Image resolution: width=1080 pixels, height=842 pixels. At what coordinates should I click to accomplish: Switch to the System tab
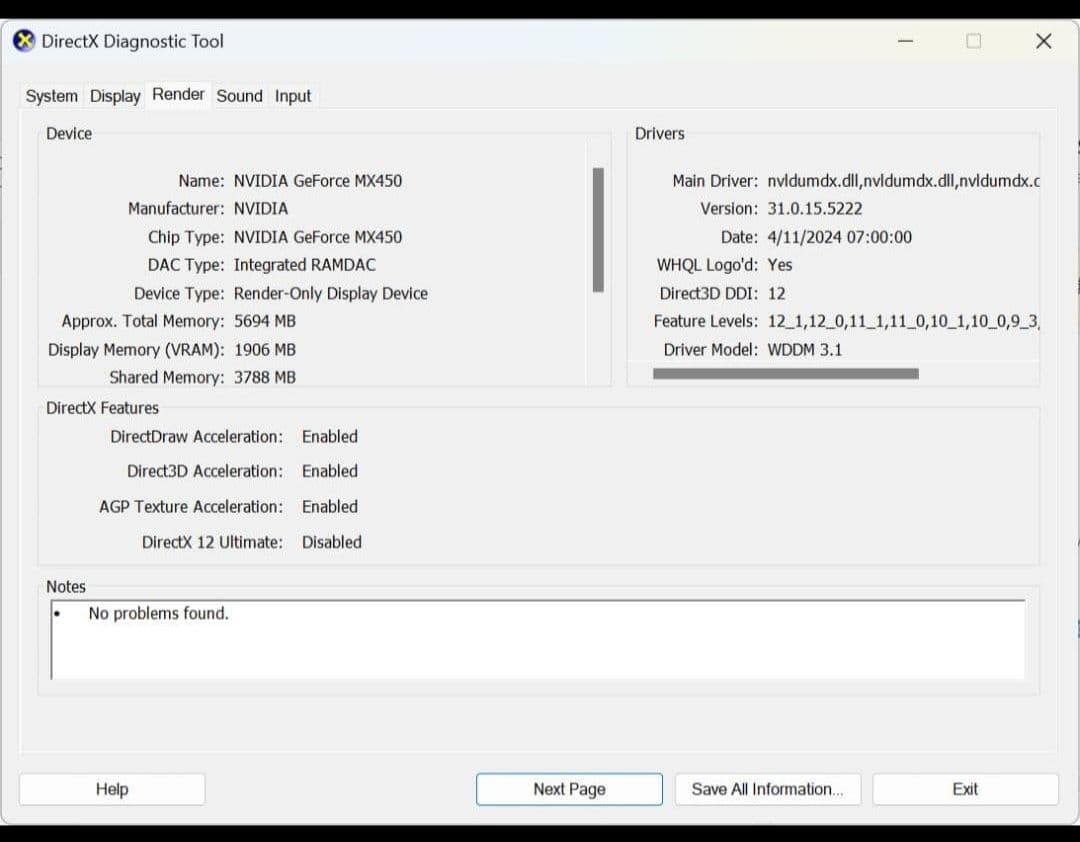coord(51,96)
